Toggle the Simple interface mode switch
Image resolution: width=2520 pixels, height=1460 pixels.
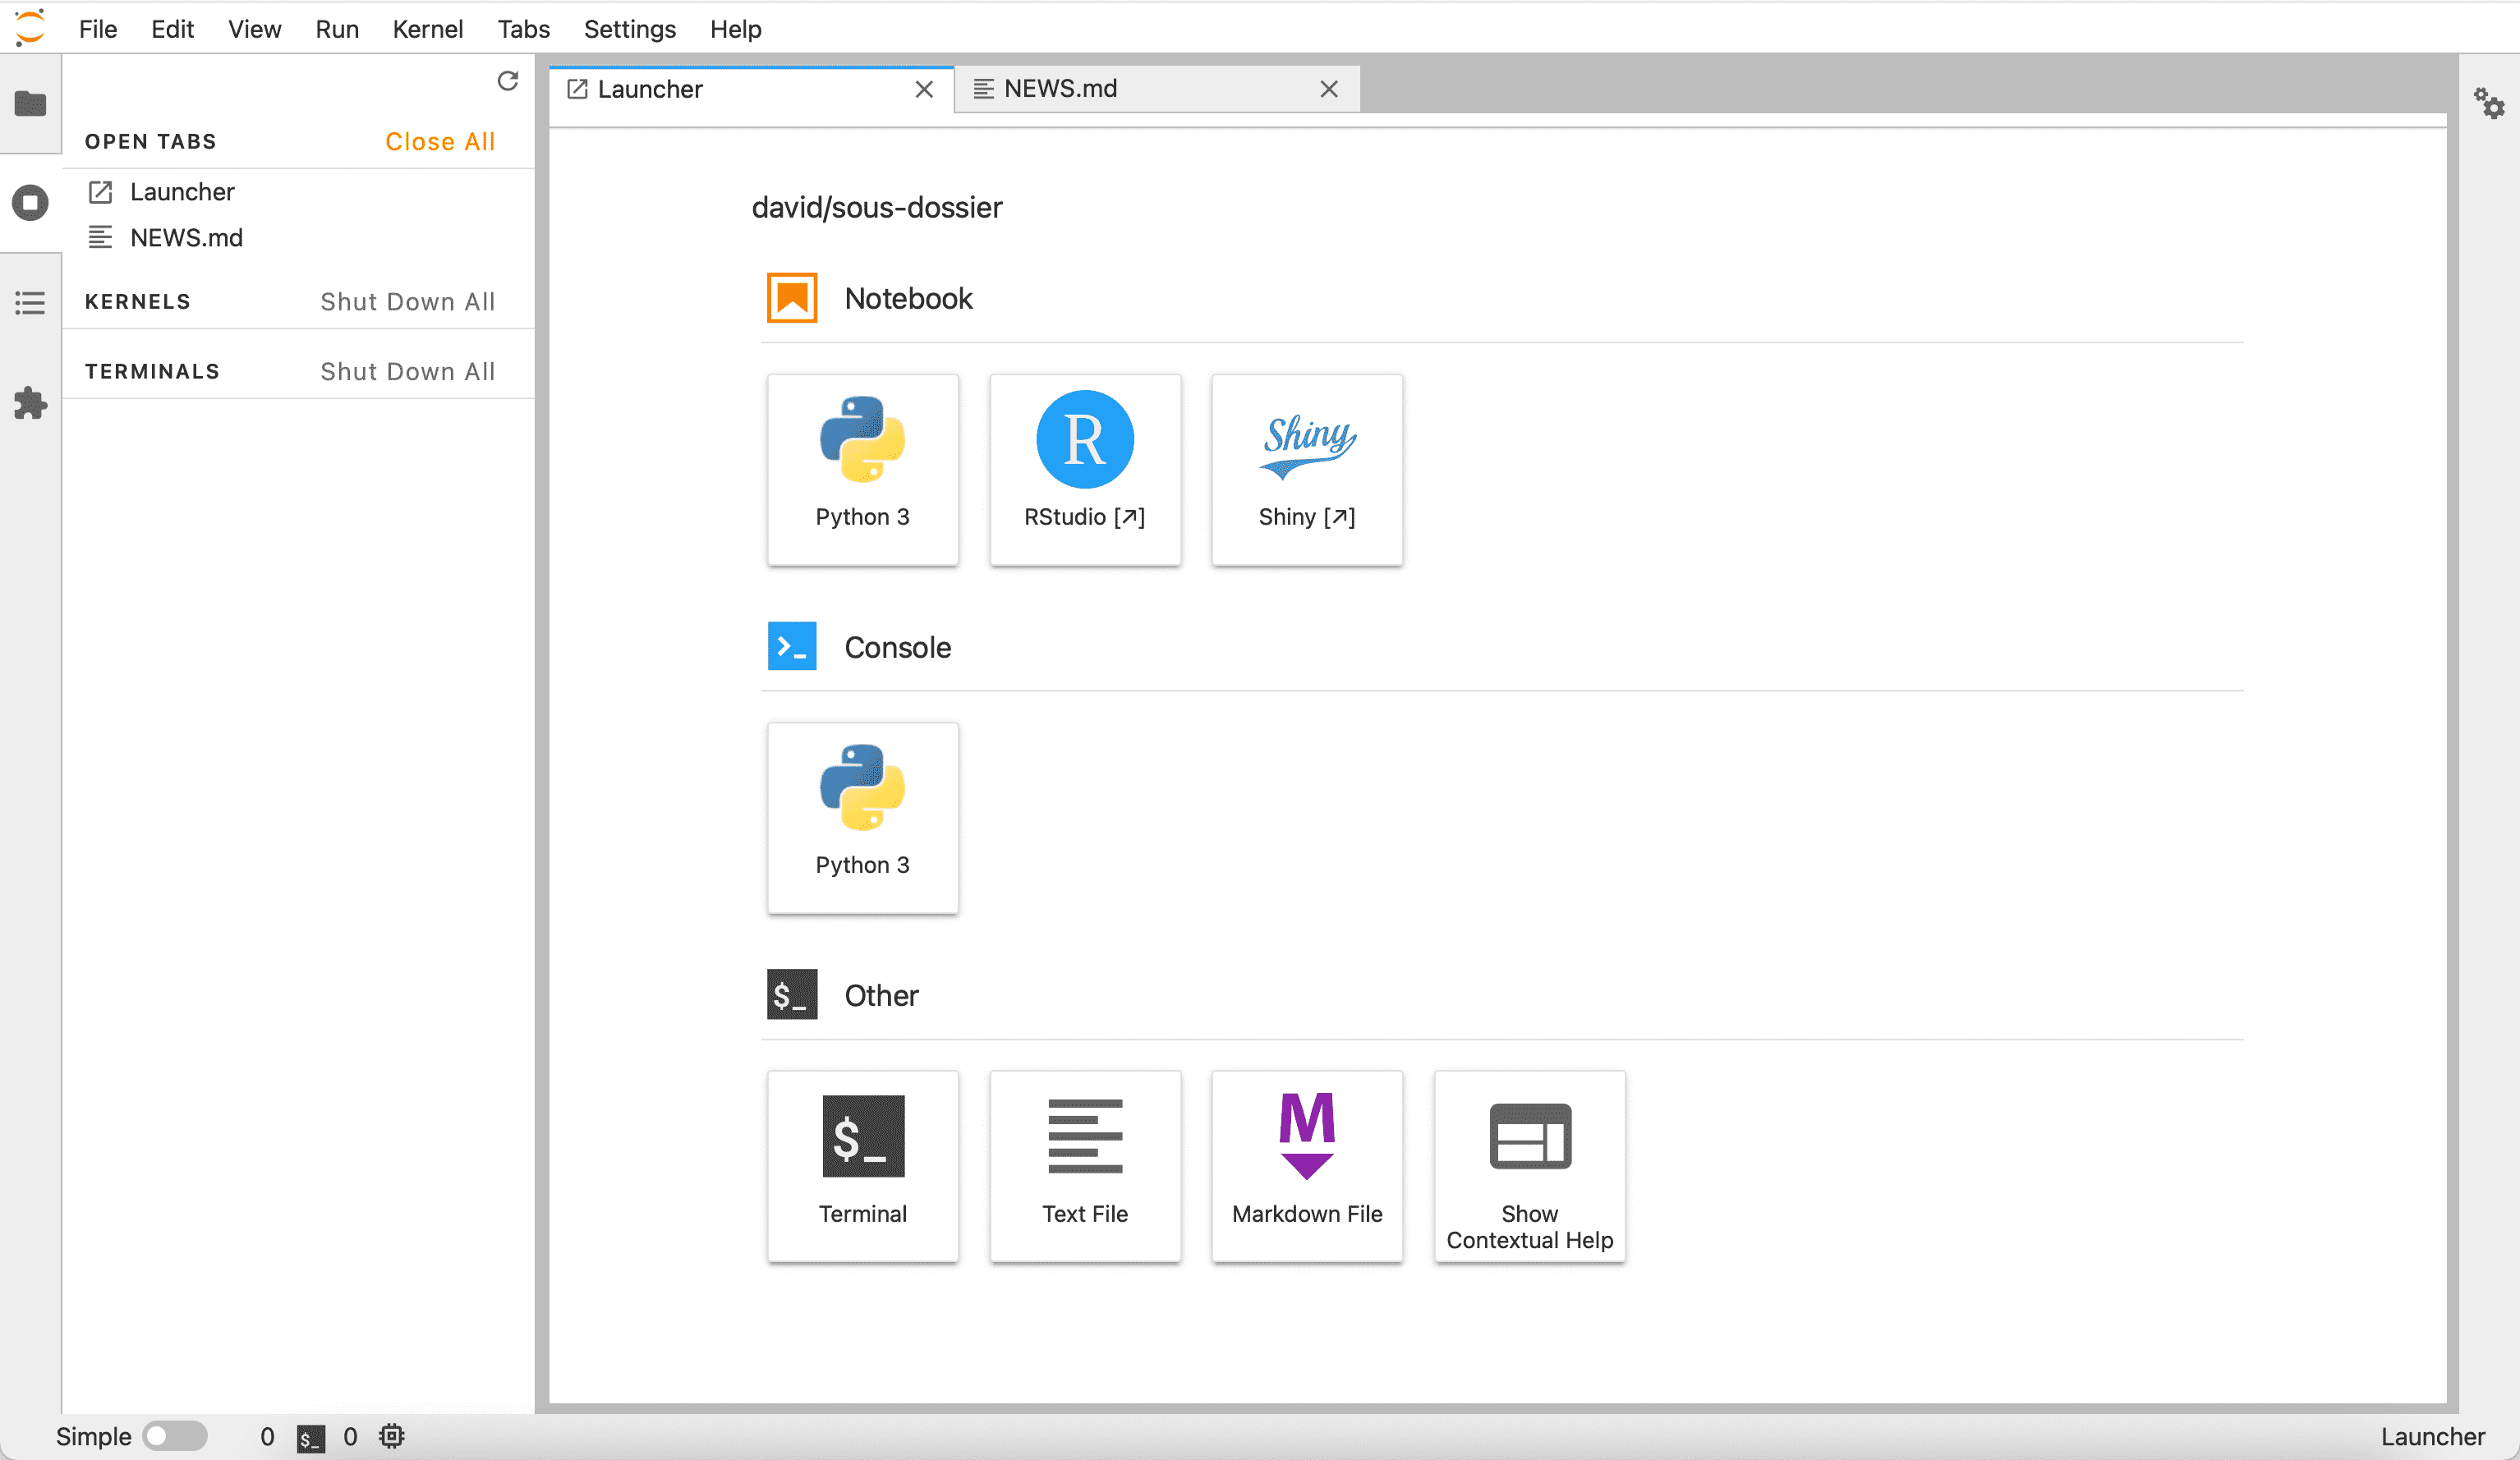174,1436
